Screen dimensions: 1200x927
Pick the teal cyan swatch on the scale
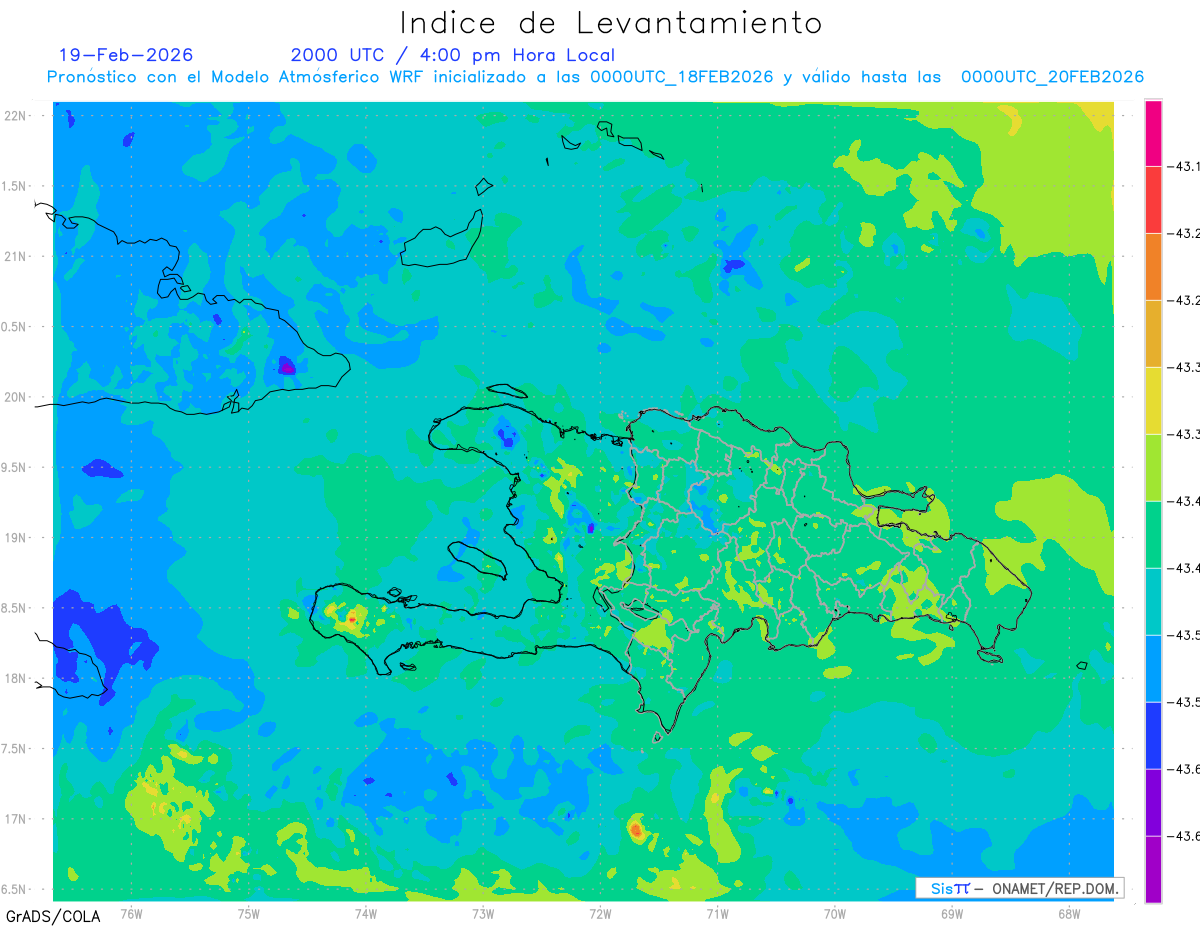click(x=1153, y=602)
